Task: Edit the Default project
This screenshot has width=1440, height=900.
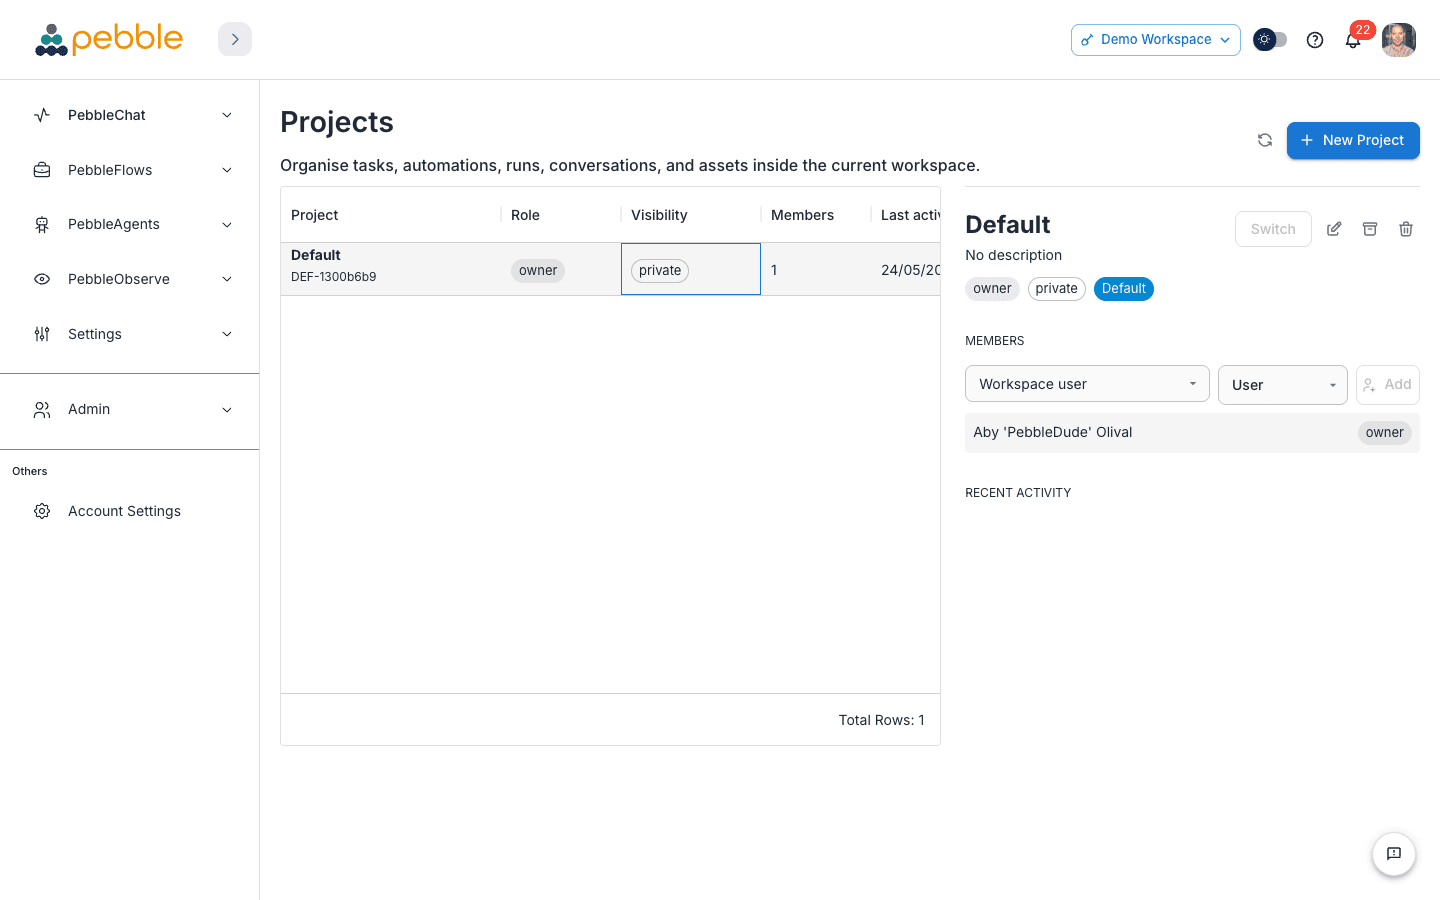Action: pyautogui.click(x=1334, y=229)
